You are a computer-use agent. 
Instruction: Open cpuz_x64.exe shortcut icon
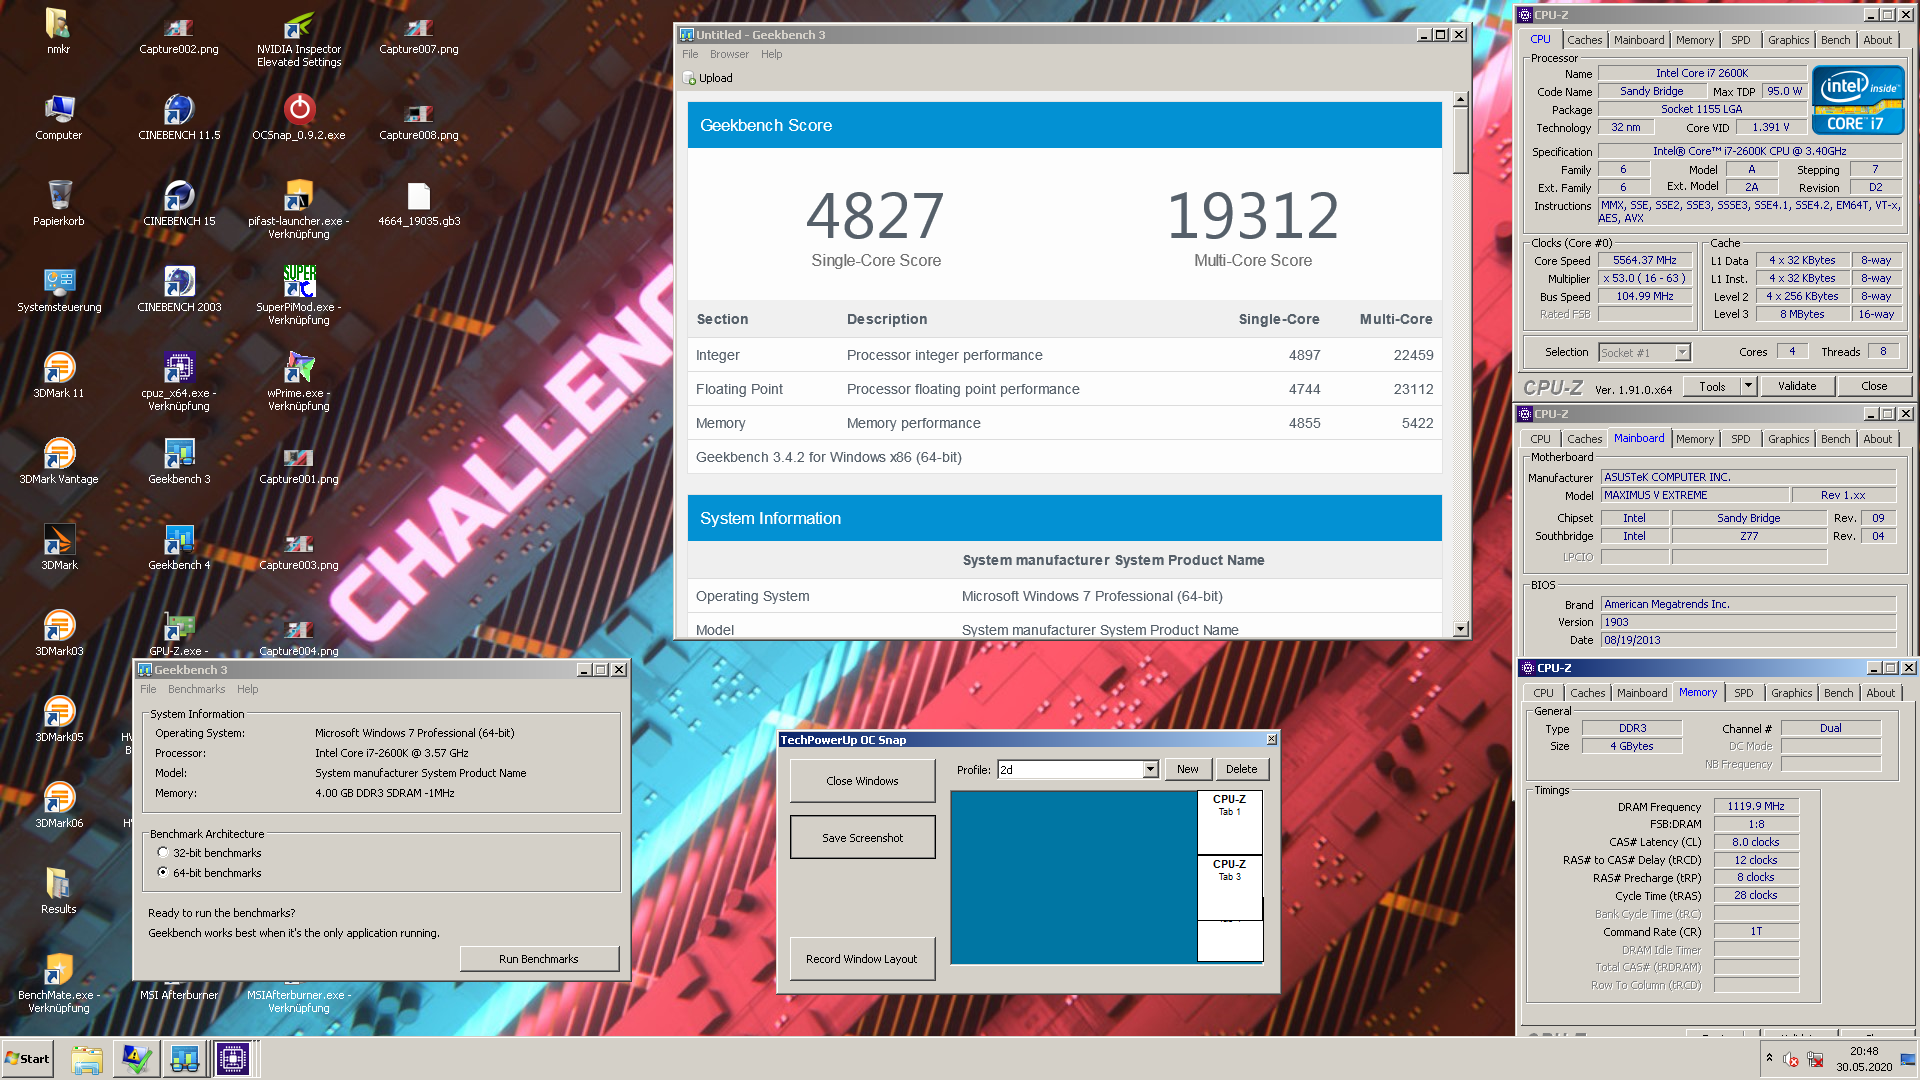179,381
